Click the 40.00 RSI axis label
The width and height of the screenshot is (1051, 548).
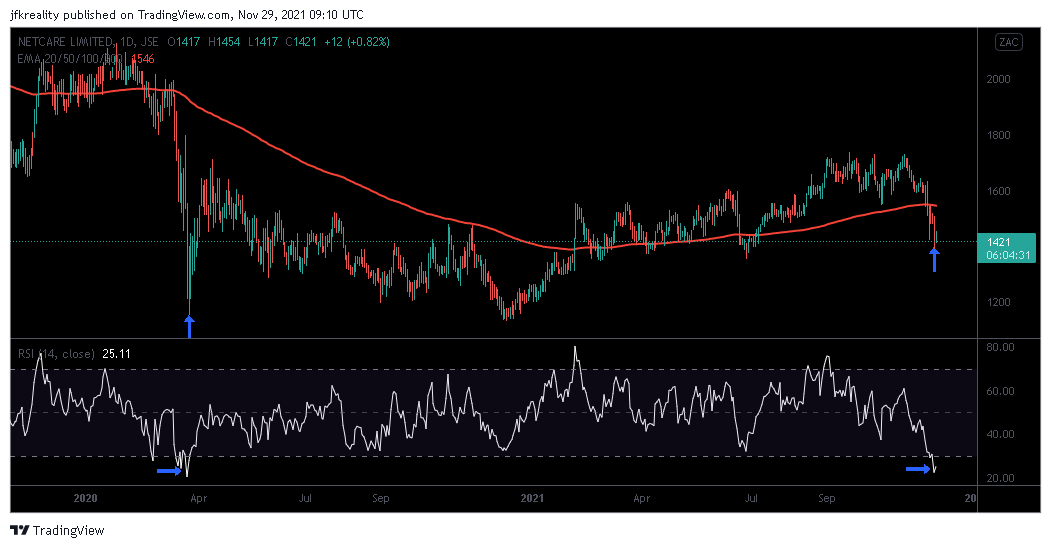[x=1000, y=434]
